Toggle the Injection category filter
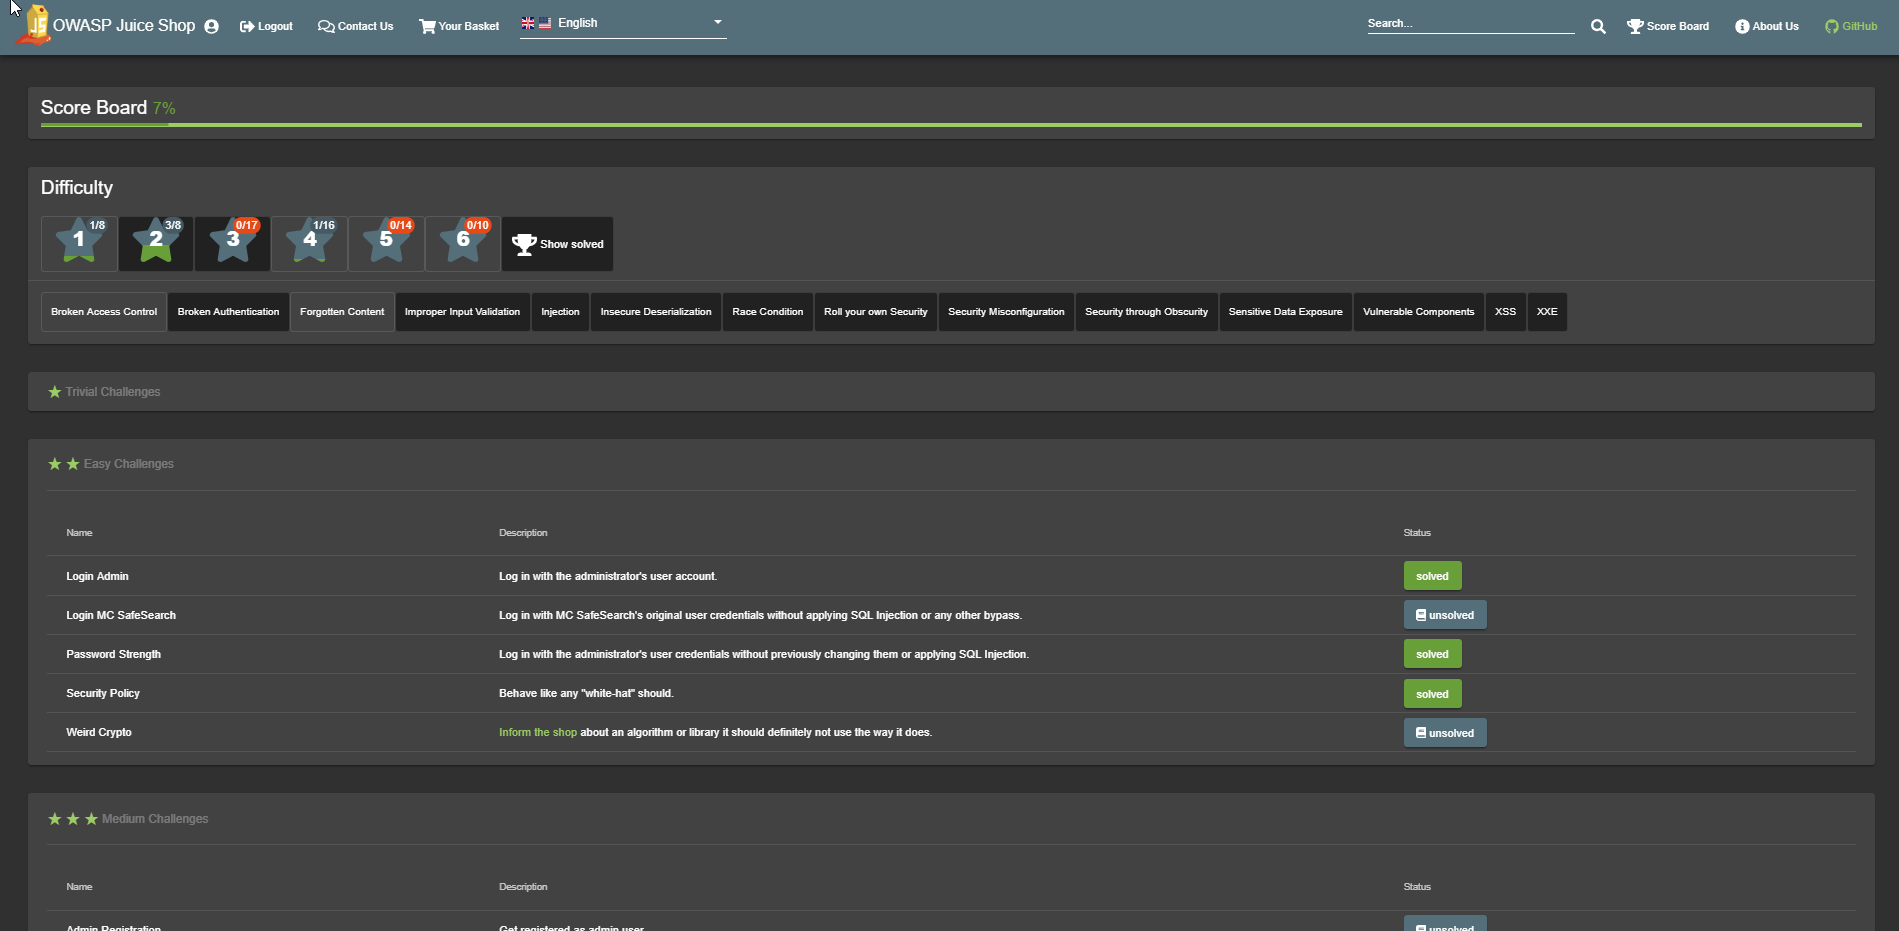1899x931 pixels. point(560,311)
